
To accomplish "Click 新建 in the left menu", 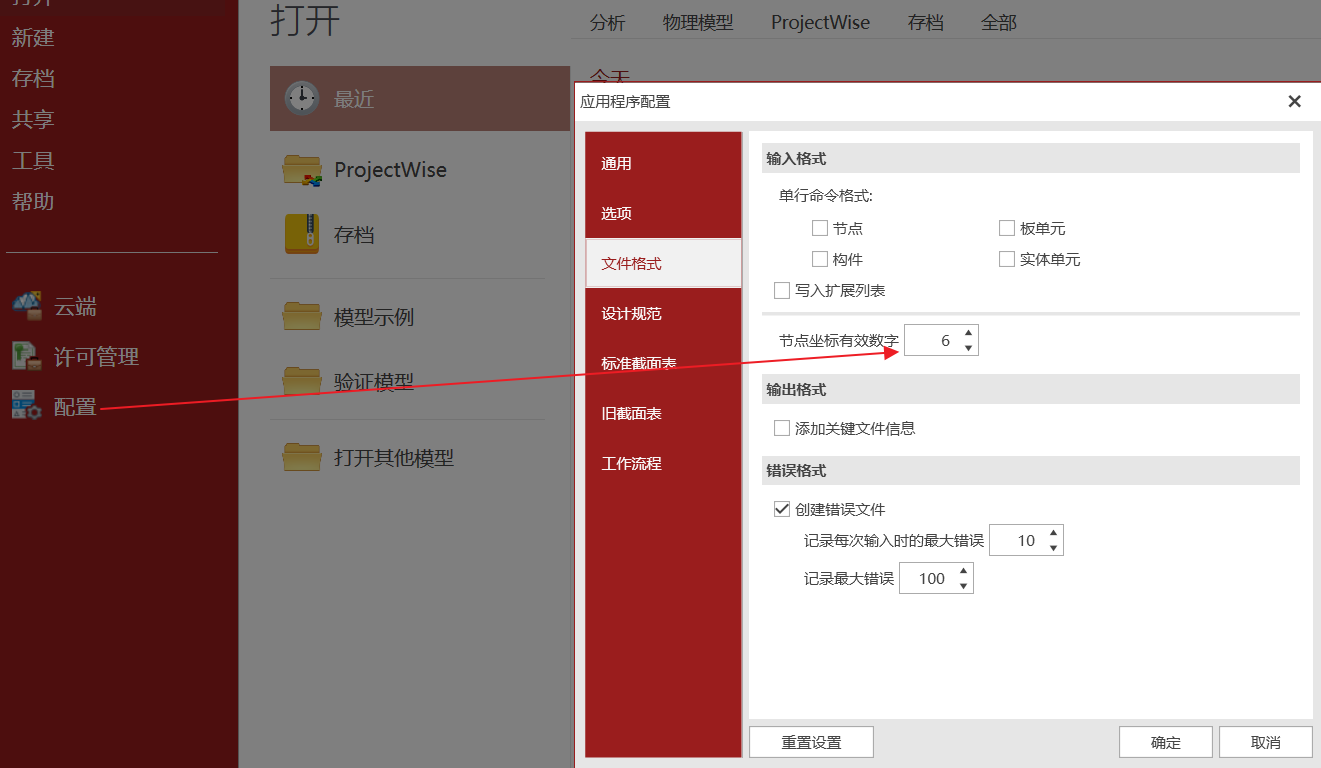I will [33, 38].
